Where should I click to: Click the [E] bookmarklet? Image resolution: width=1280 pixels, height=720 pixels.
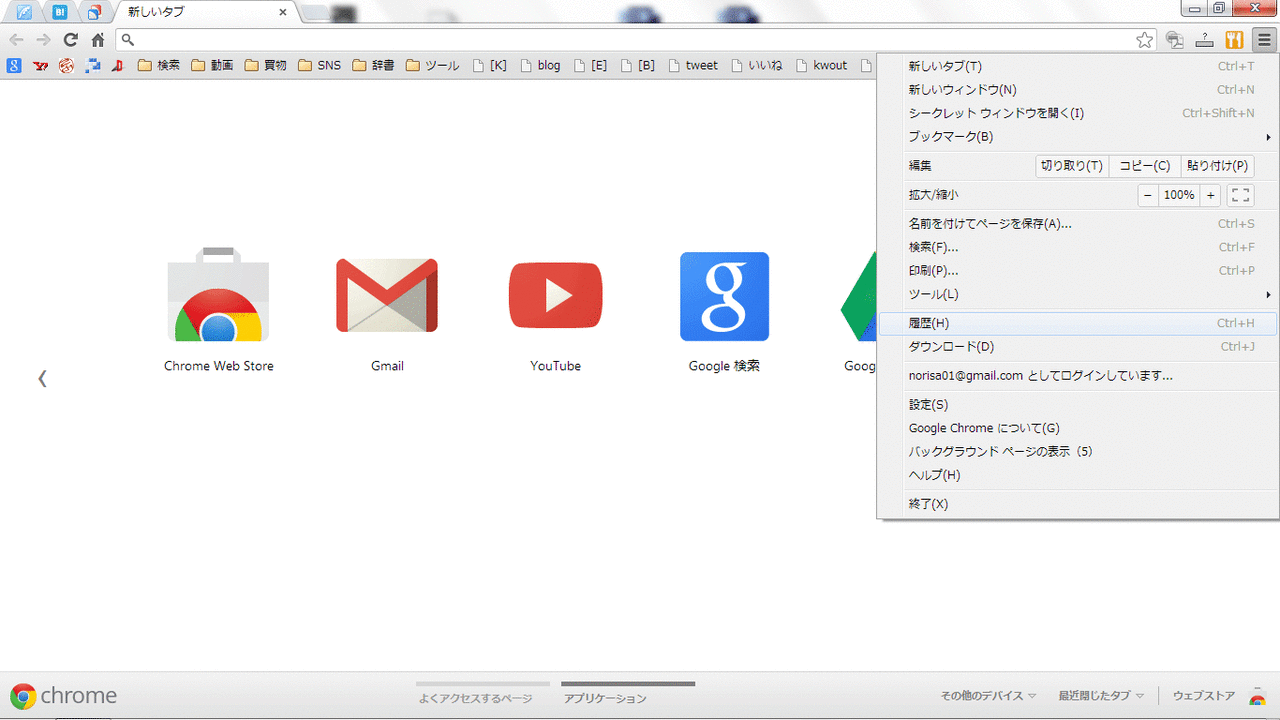[x=589, y=66]
